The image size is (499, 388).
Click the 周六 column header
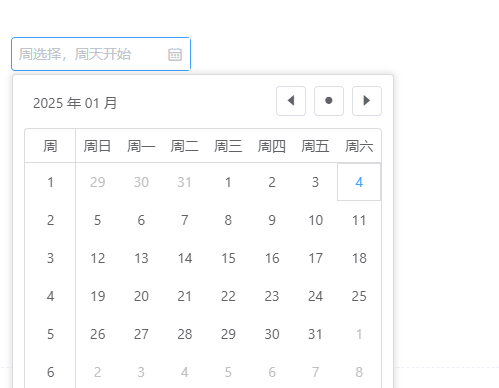pyautogui.click(x=359, y=146)
